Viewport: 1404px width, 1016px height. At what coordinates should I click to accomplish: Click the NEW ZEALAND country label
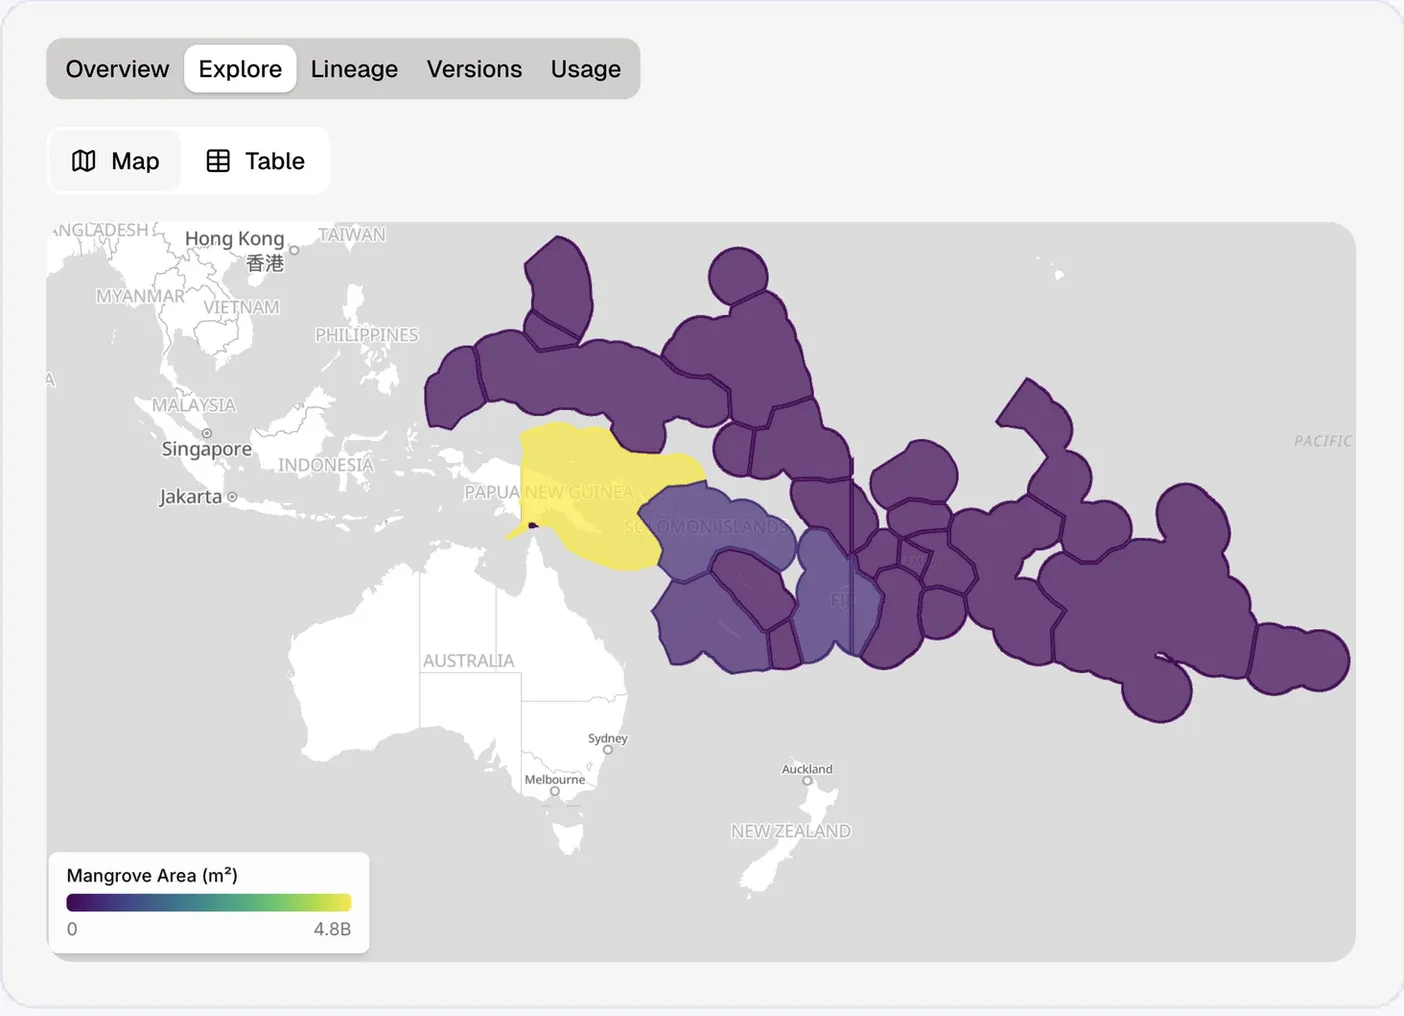coord(791,831)
